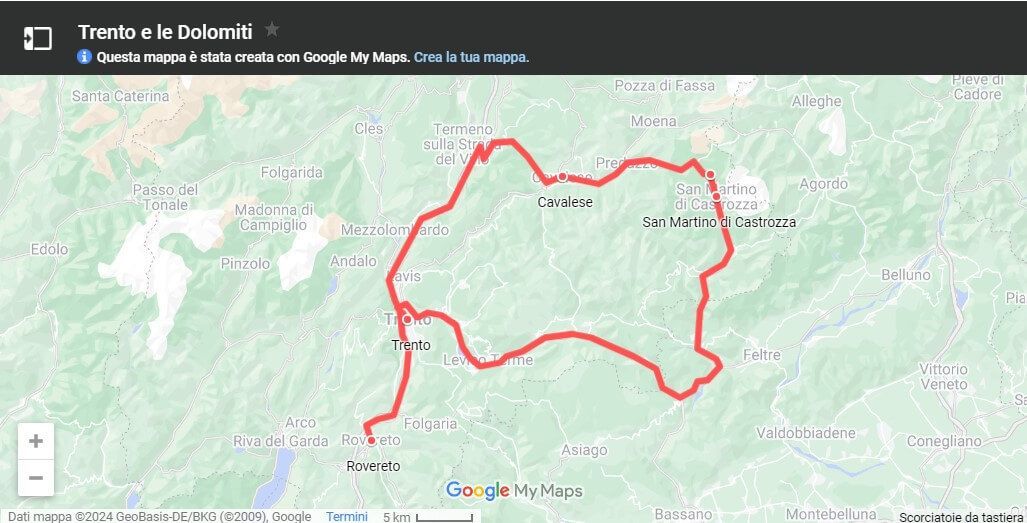This screenshot has width=1027, height=523.
Task: Click the Riva del Garda map label
Action: (x=280, y=441)
